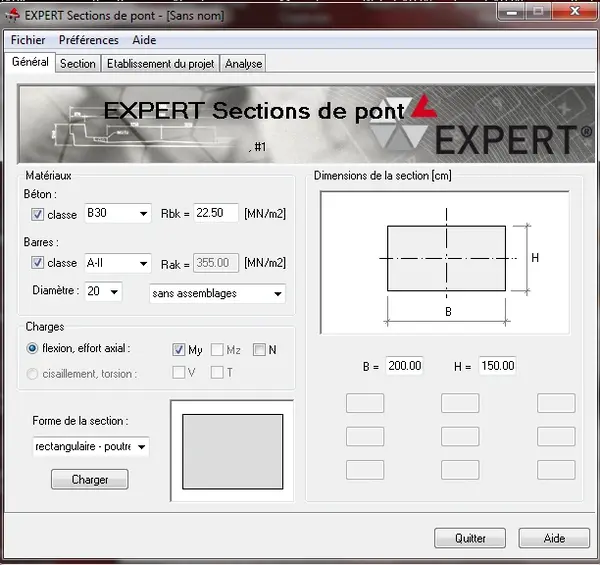Viewport: 600px width, 565px height.
Task: Toggle the My checkbox
Action: 179,349
